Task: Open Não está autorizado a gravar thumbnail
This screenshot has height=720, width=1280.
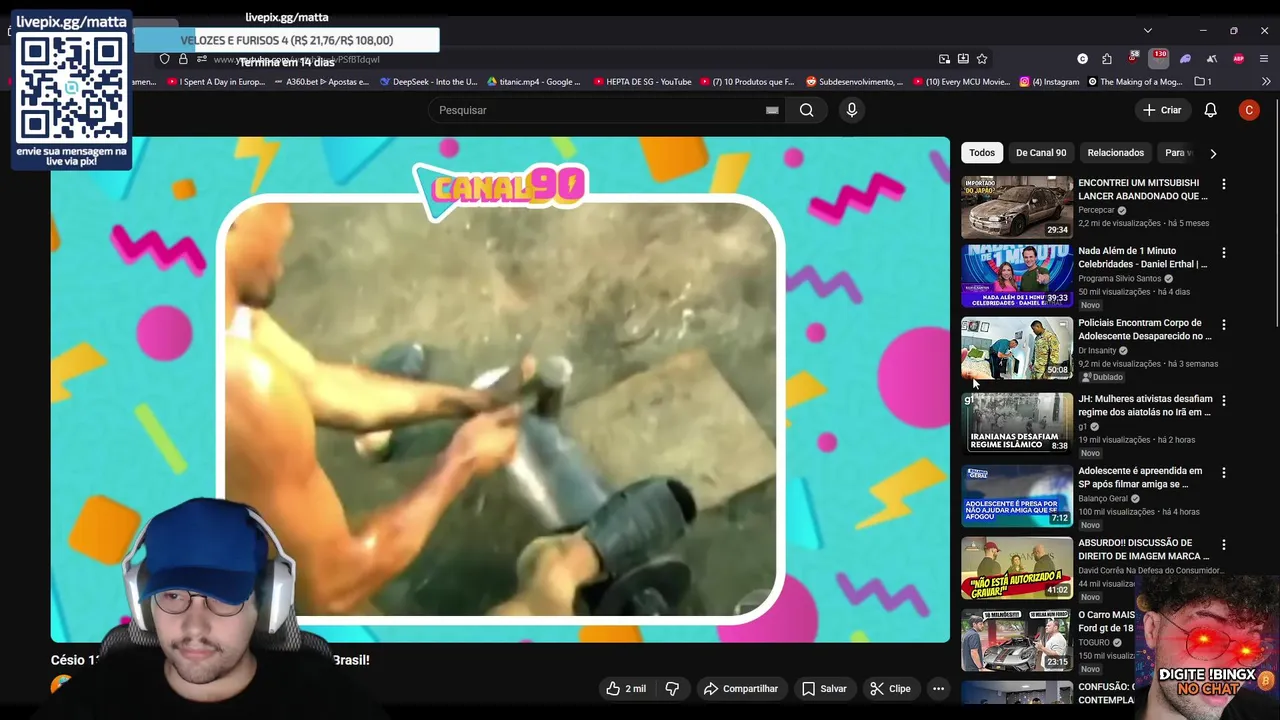Action: (x=1017, y=568)
